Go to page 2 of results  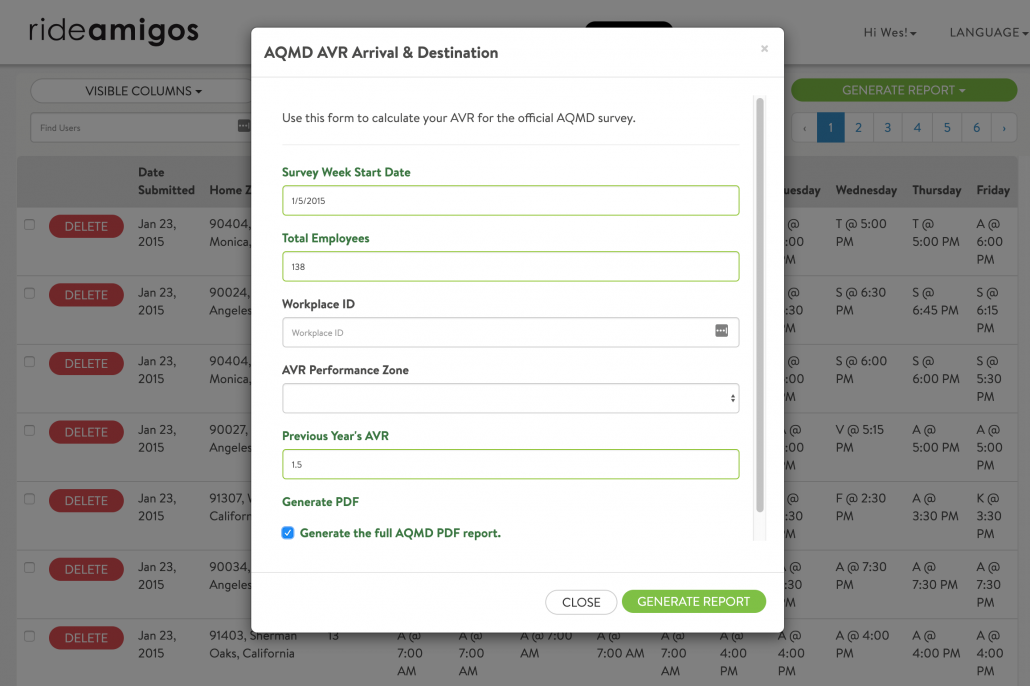click(859, 127)
